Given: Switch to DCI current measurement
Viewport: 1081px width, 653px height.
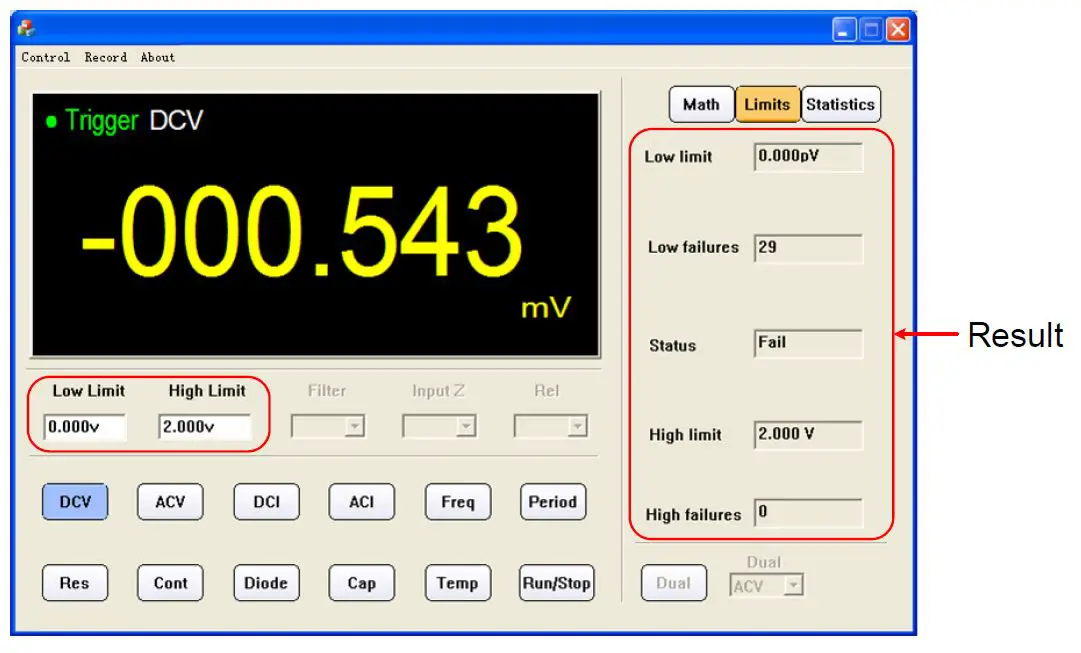Looking at the screenshot, I should (266, 501).
